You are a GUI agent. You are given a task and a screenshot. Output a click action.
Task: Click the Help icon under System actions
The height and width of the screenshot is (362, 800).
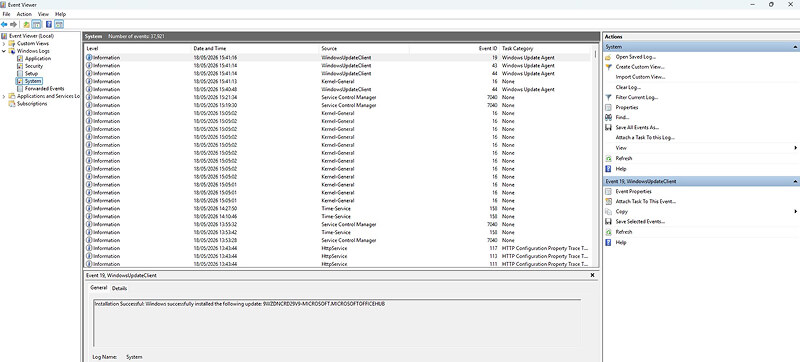(x=608, y=169)
